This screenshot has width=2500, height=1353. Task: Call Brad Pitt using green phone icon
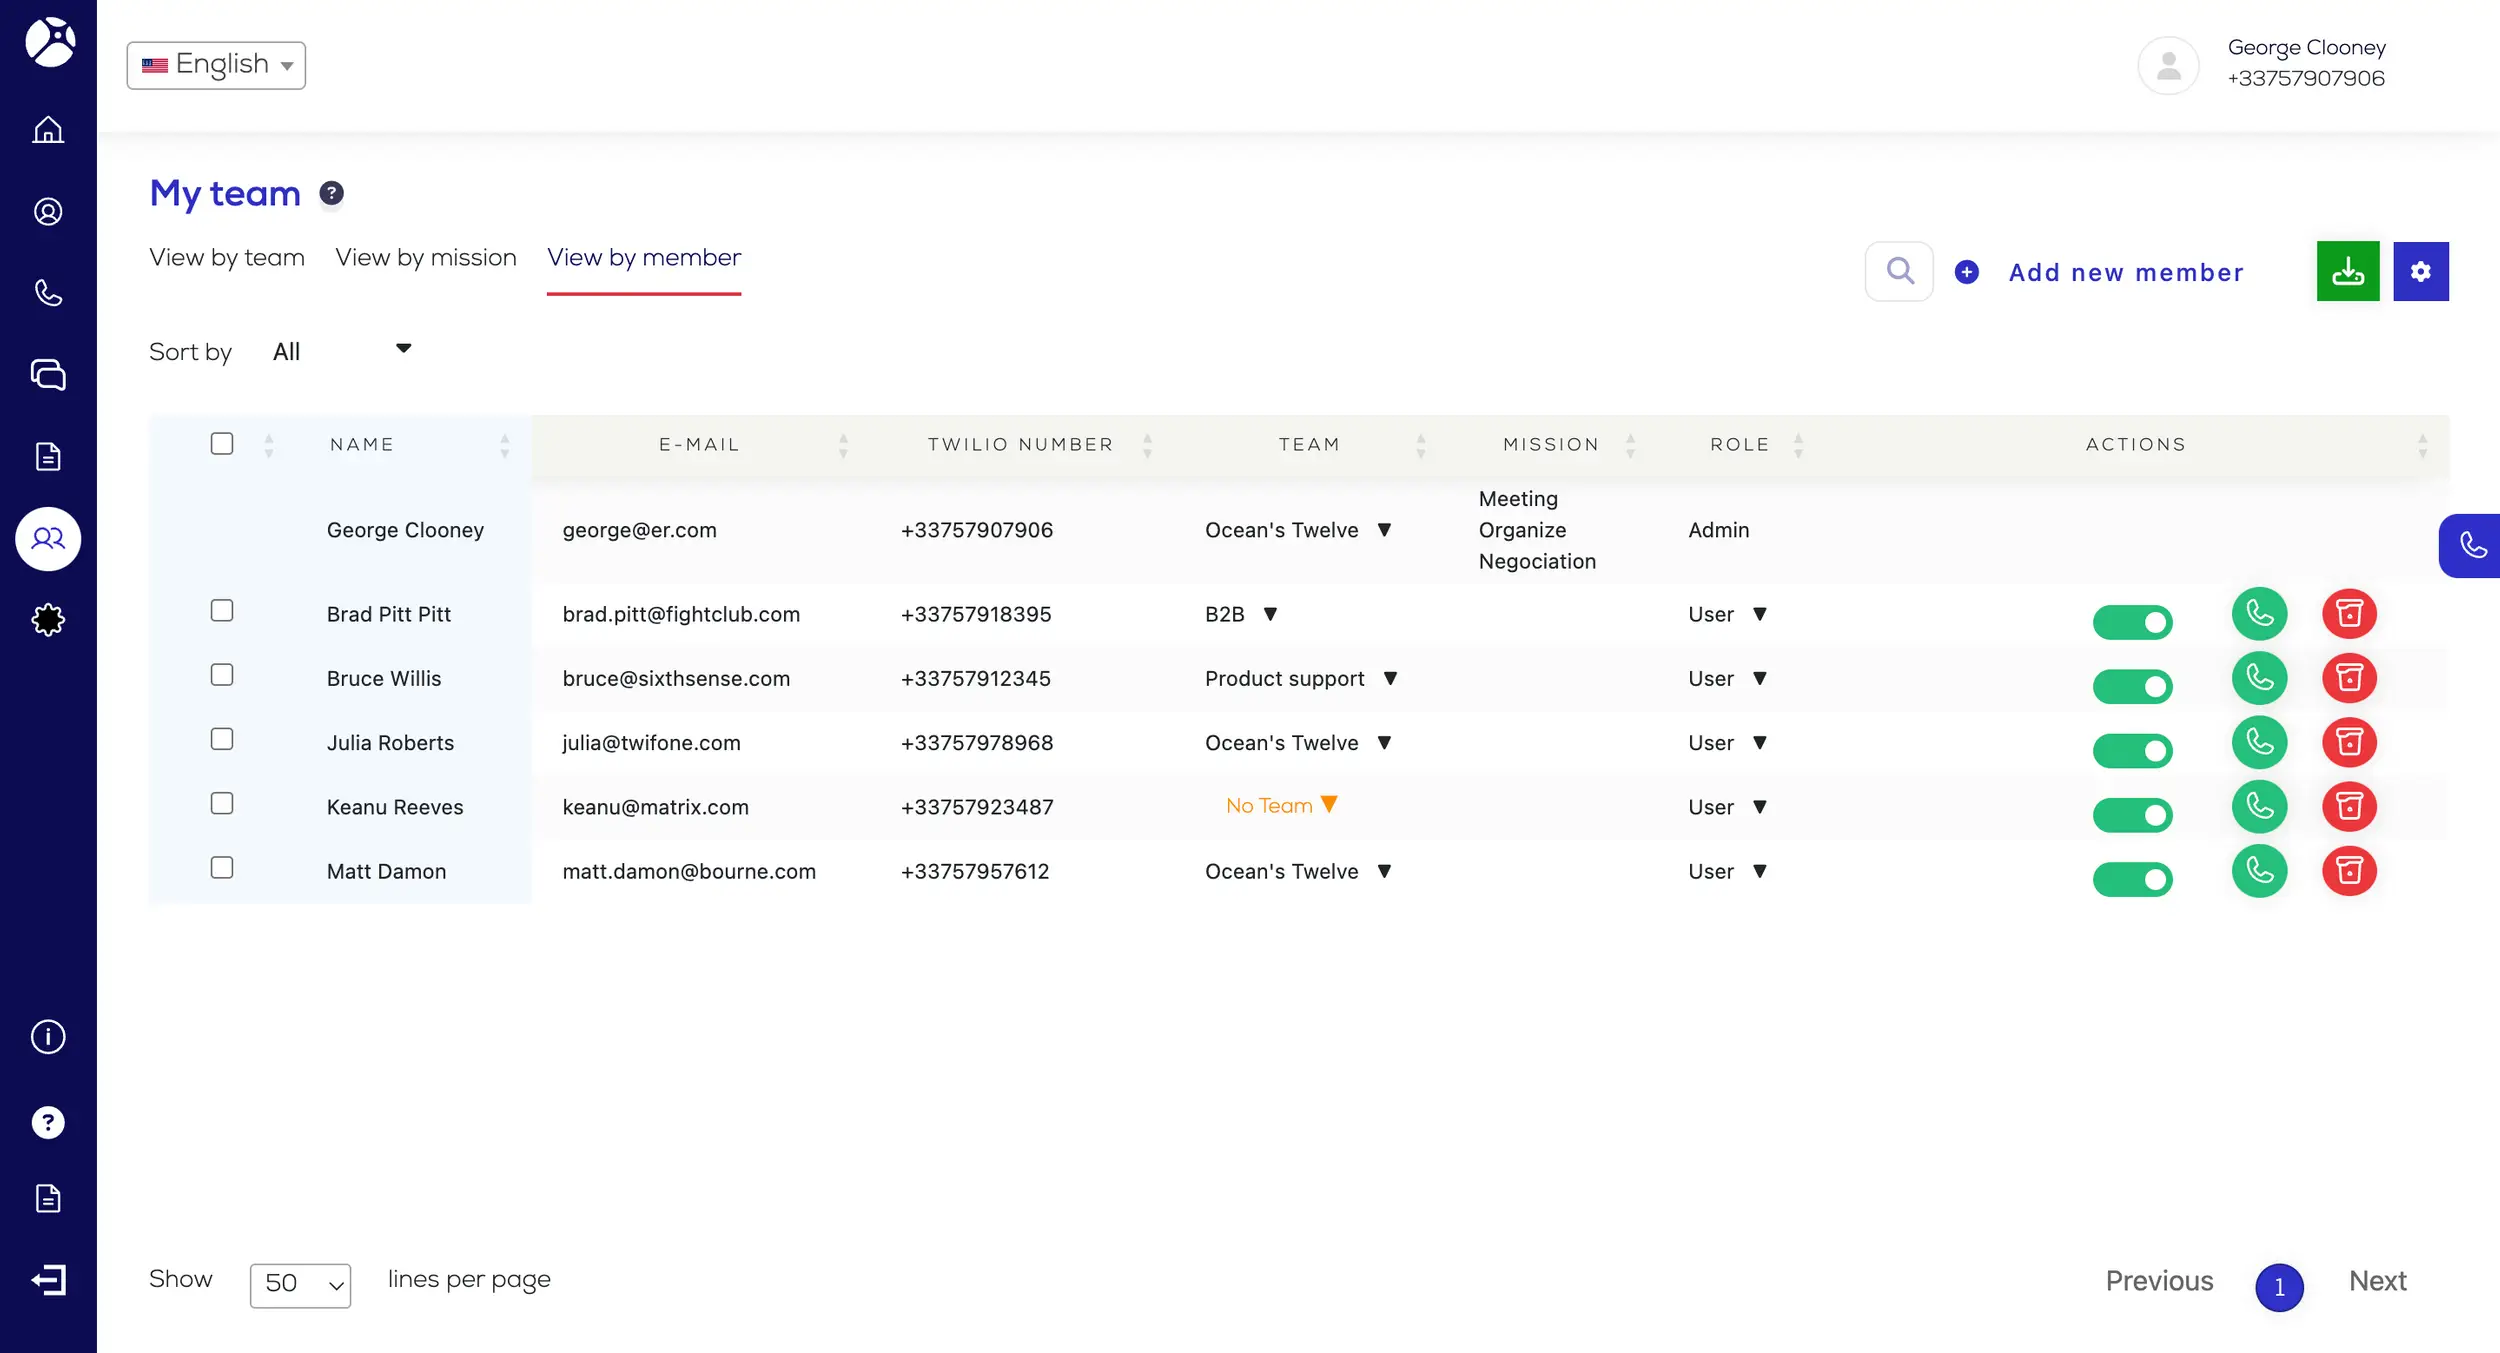click(2259, 613)
